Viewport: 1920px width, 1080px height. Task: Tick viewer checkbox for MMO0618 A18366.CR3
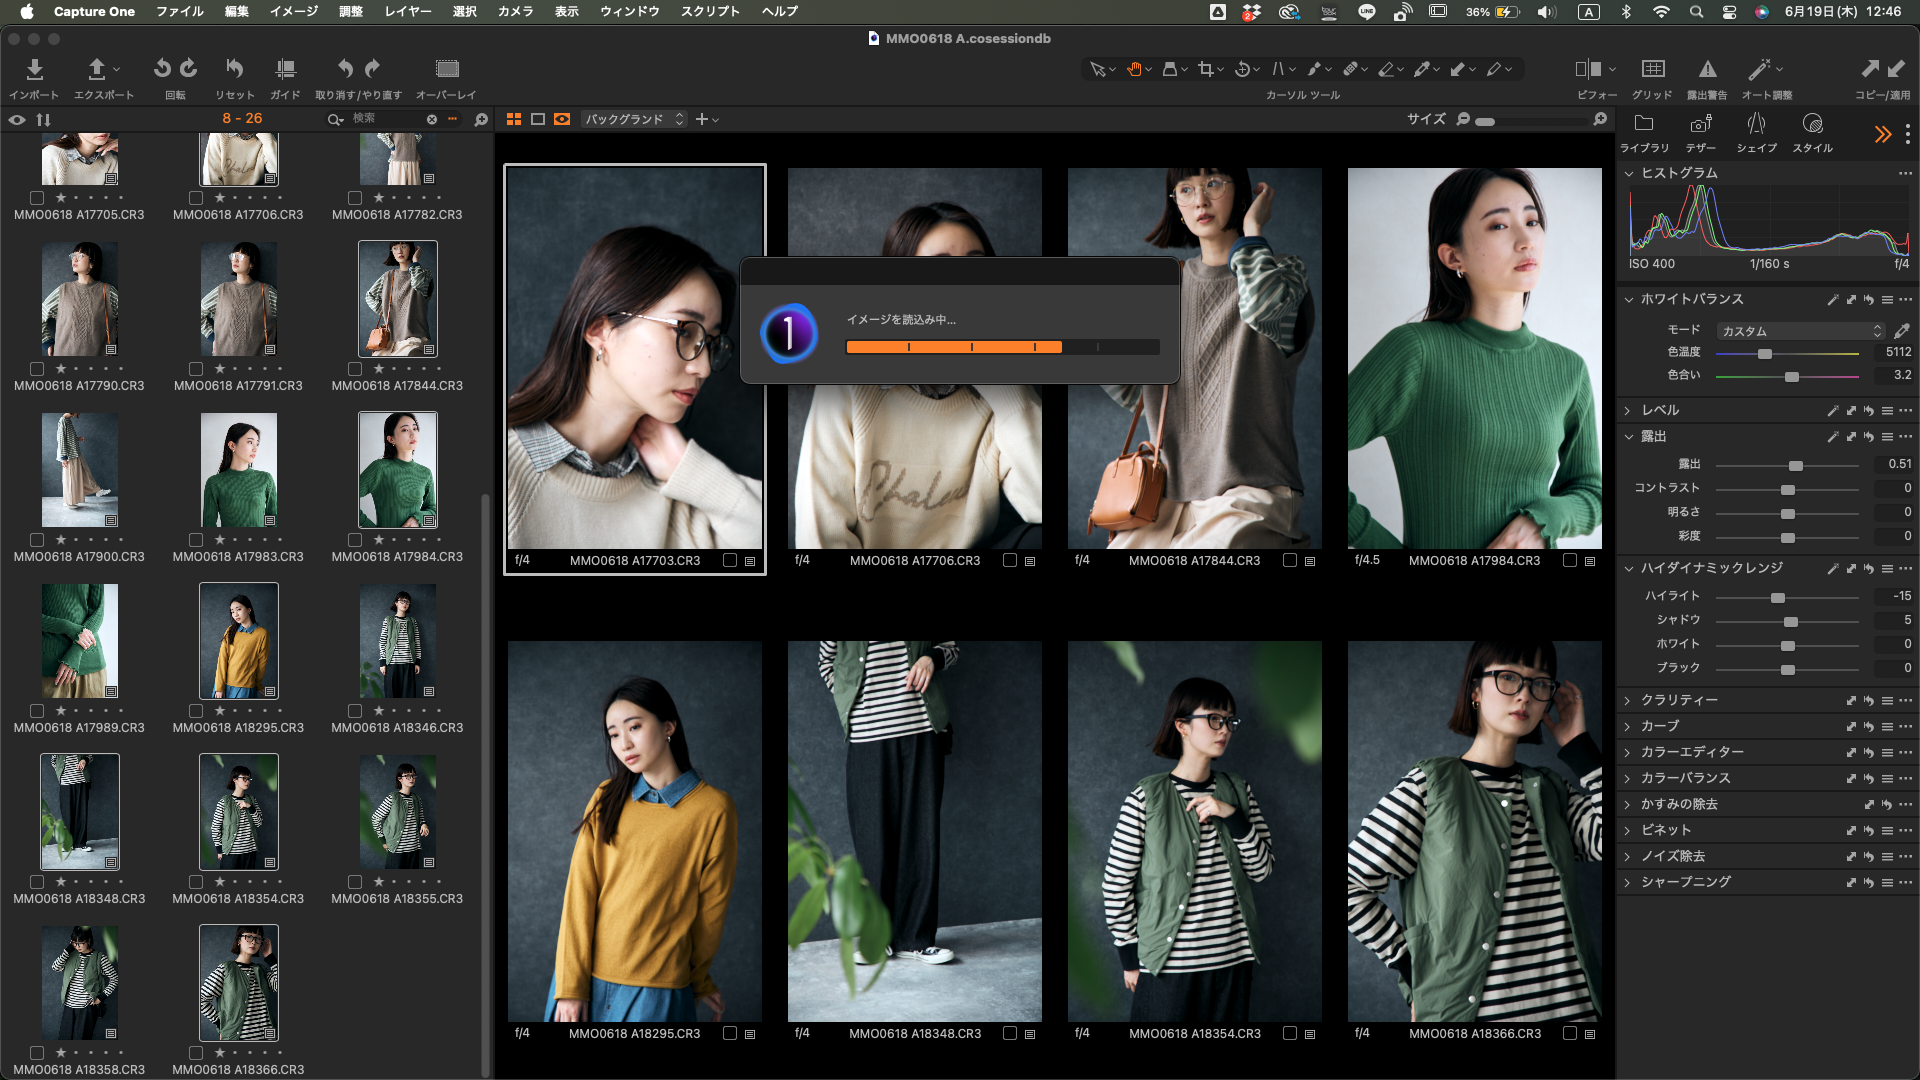1570,1034
